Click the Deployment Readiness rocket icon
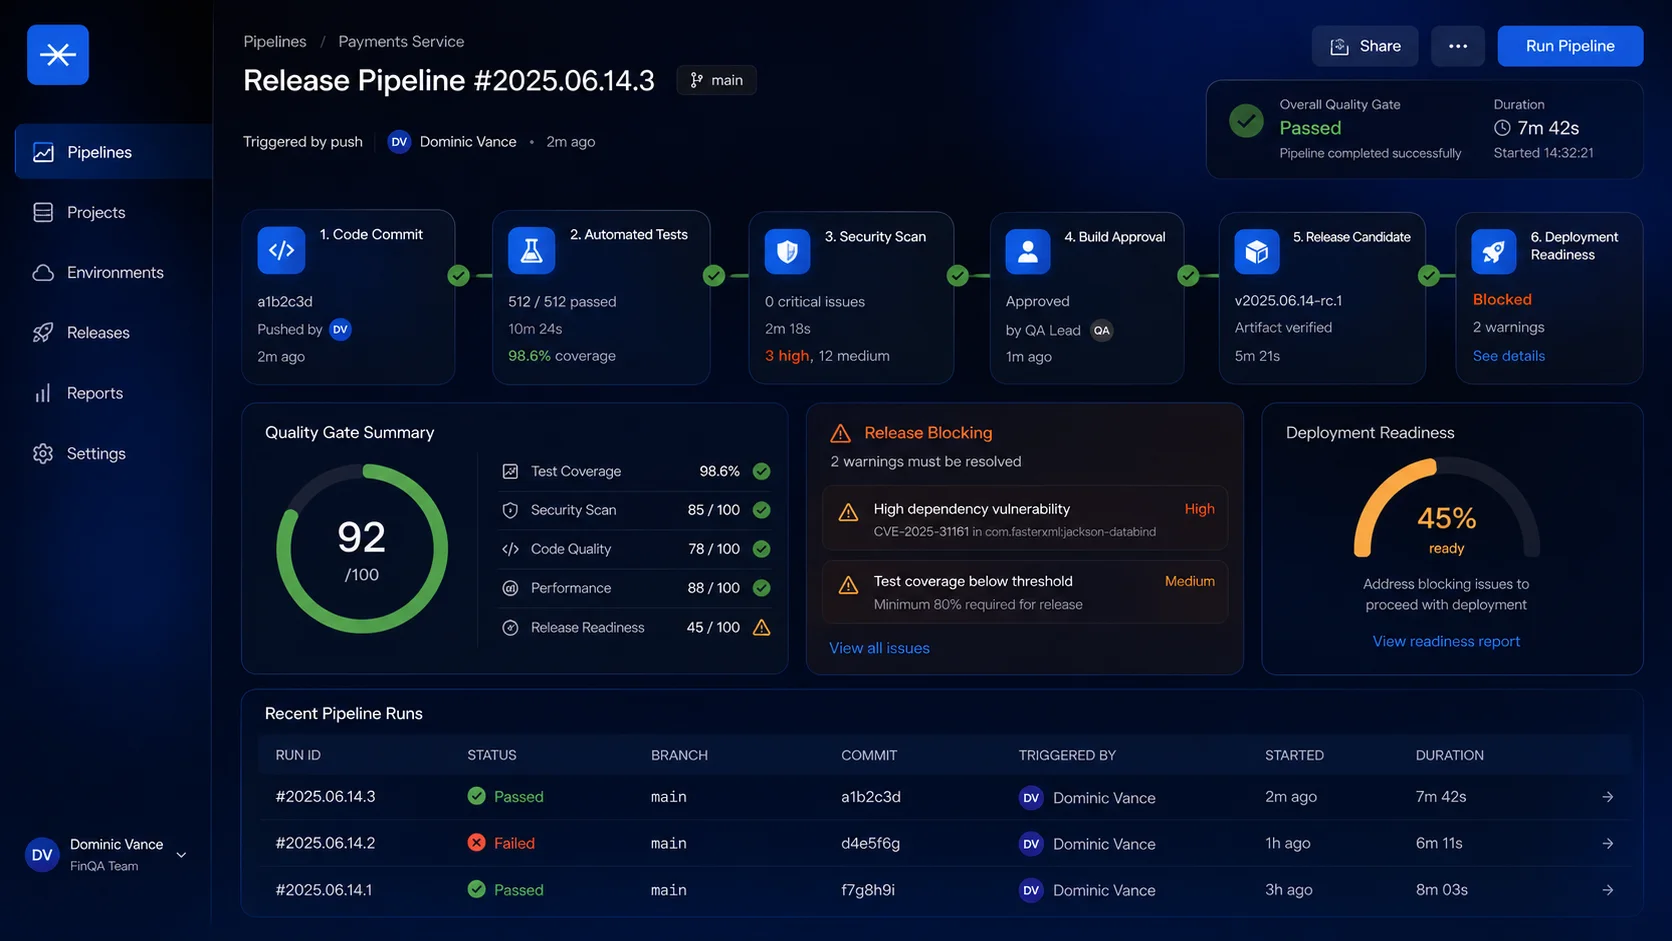 [x=1493, y=251]
